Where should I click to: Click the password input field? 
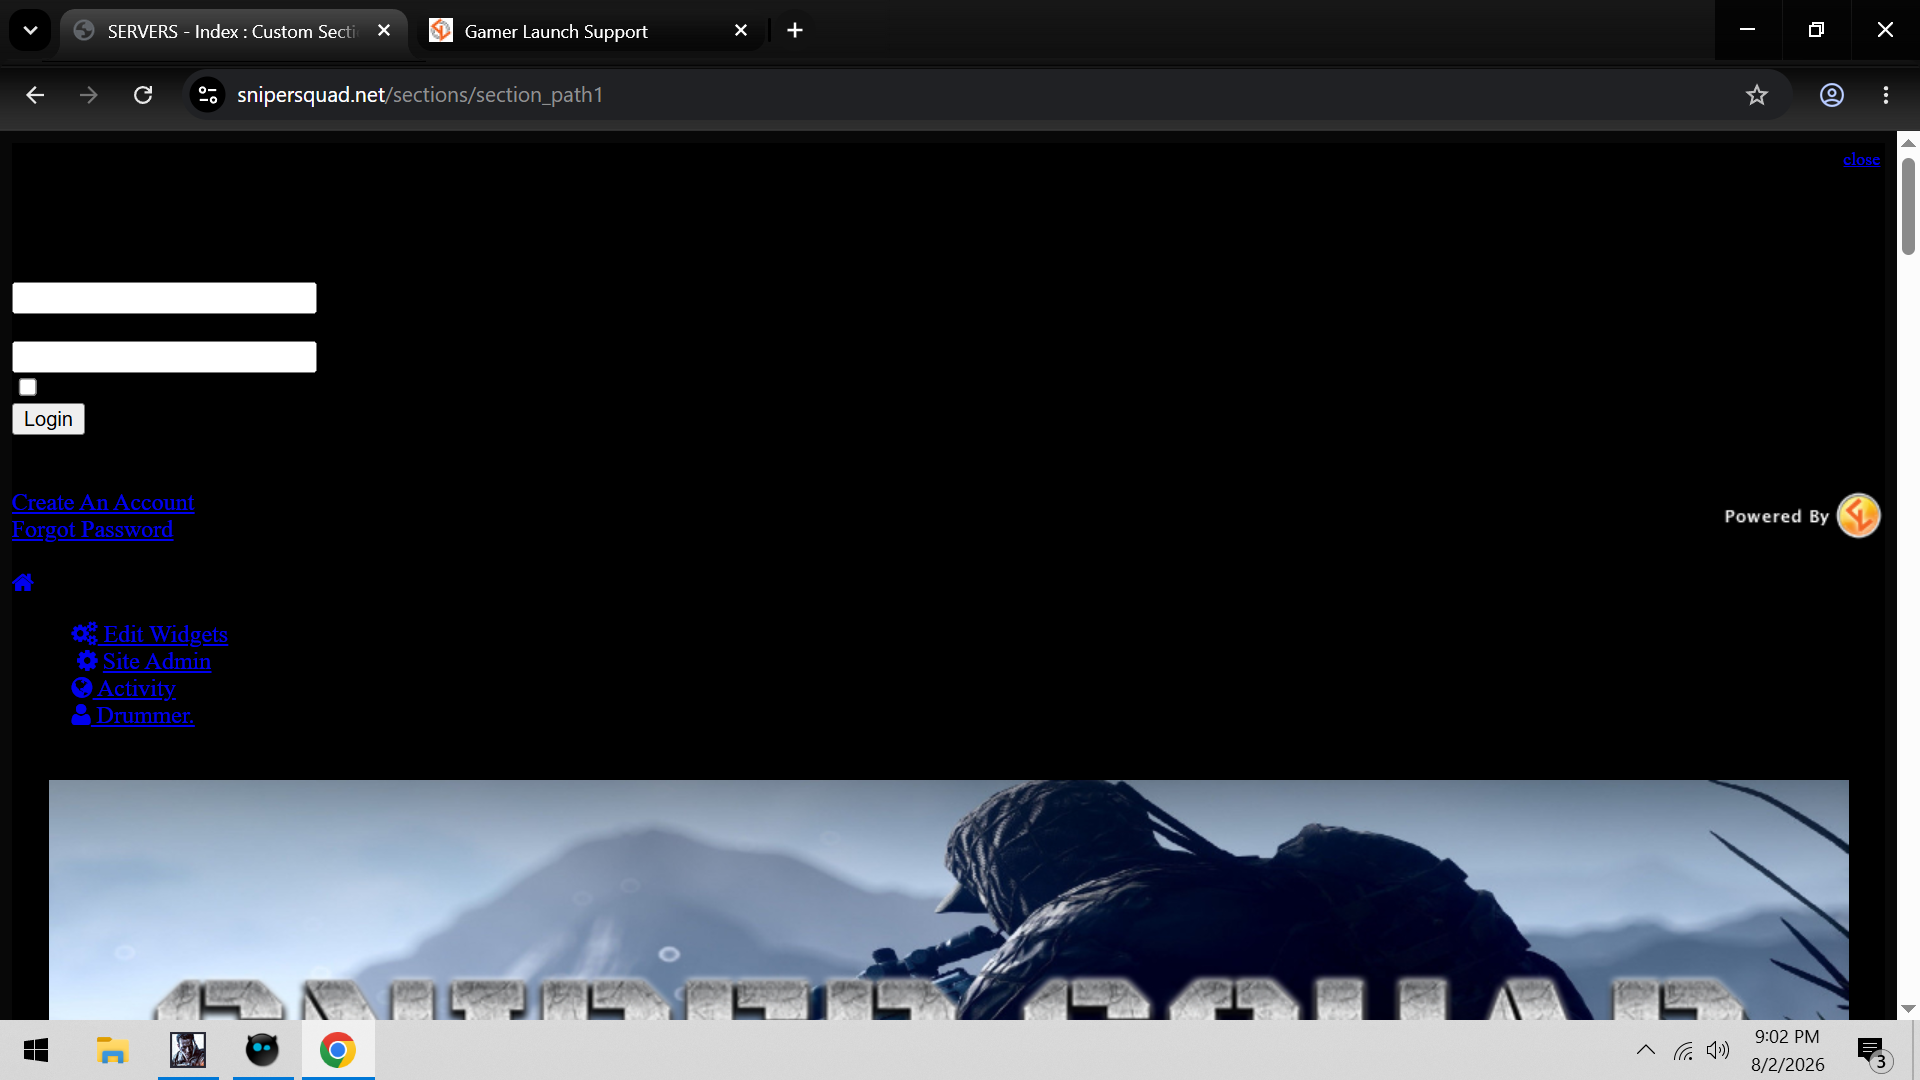pyautogui.click(x=164, y=357)
